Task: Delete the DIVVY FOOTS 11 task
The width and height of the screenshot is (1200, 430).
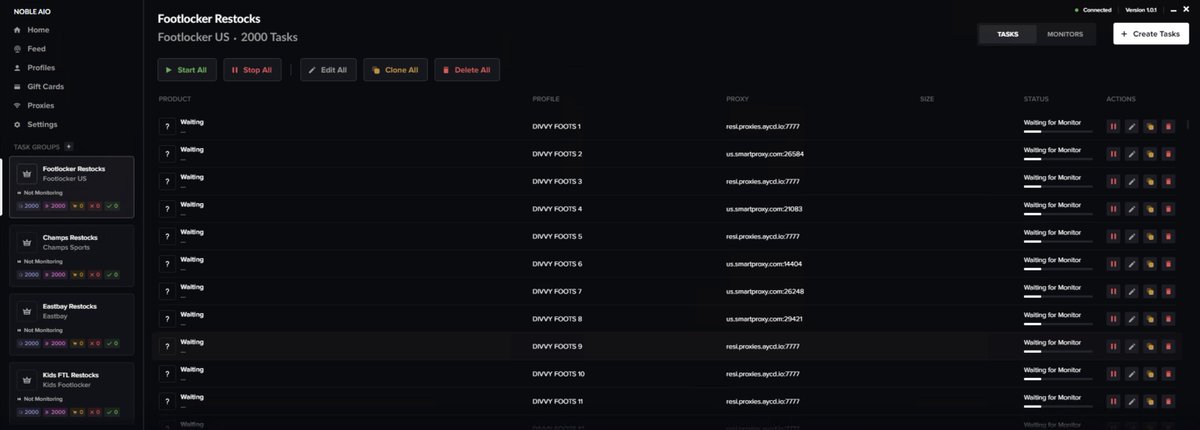Action: (1167, 401)
